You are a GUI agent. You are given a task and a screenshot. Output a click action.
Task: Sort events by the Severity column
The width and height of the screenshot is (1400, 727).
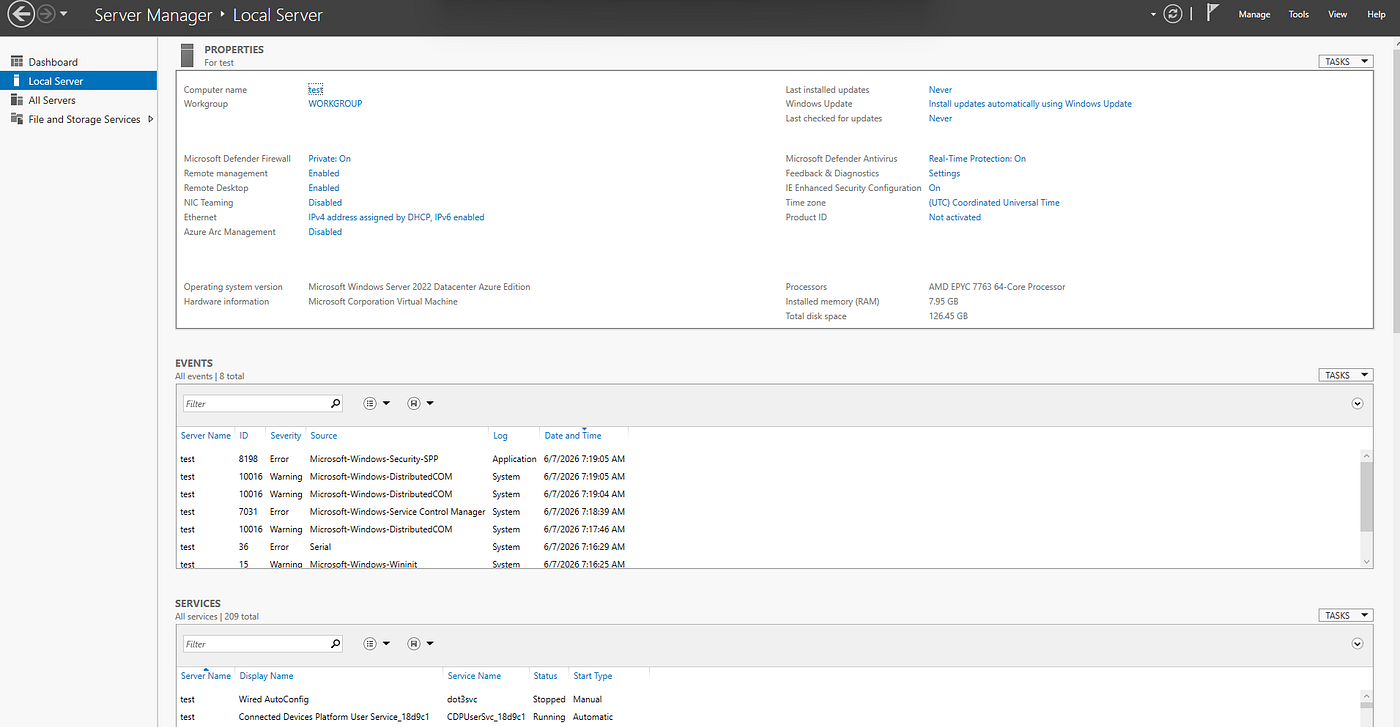tap(285, 436)
